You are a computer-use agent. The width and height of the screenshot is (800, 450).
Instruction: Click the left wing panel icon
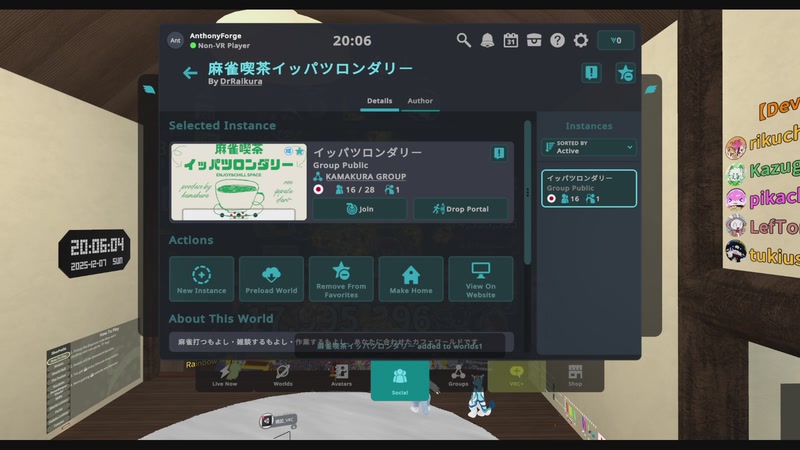point(149,90)
